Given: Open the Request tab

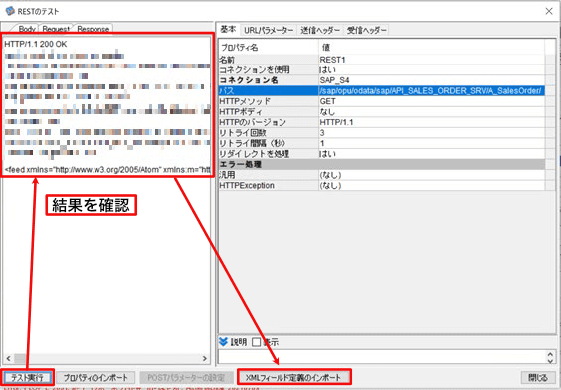Looking at the screenshot, I should 56,29.
